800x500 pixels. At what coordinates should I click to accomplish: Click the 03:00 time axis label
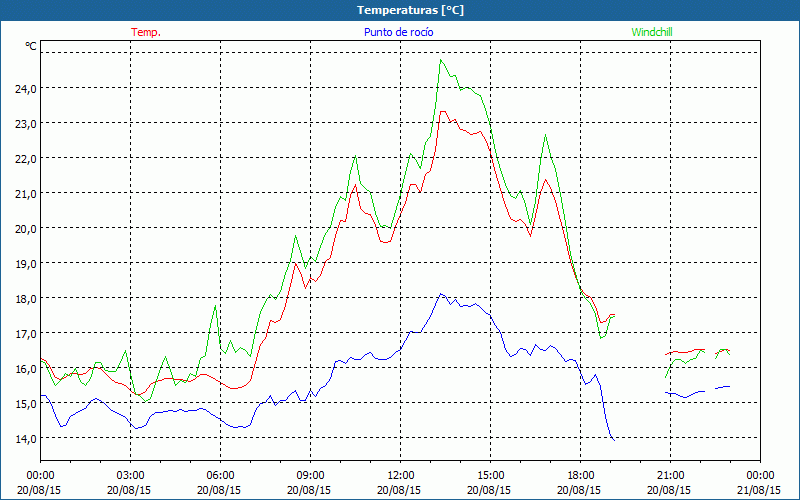(130, 476)
